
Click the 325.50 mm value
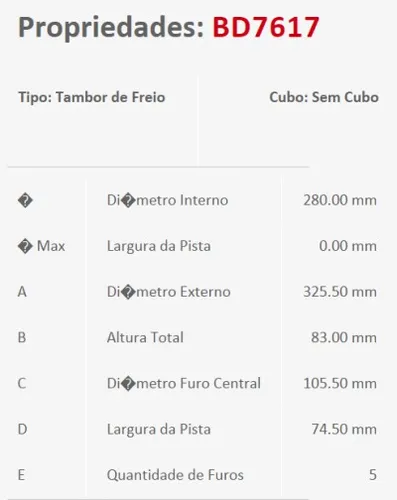tap(340, 292)
